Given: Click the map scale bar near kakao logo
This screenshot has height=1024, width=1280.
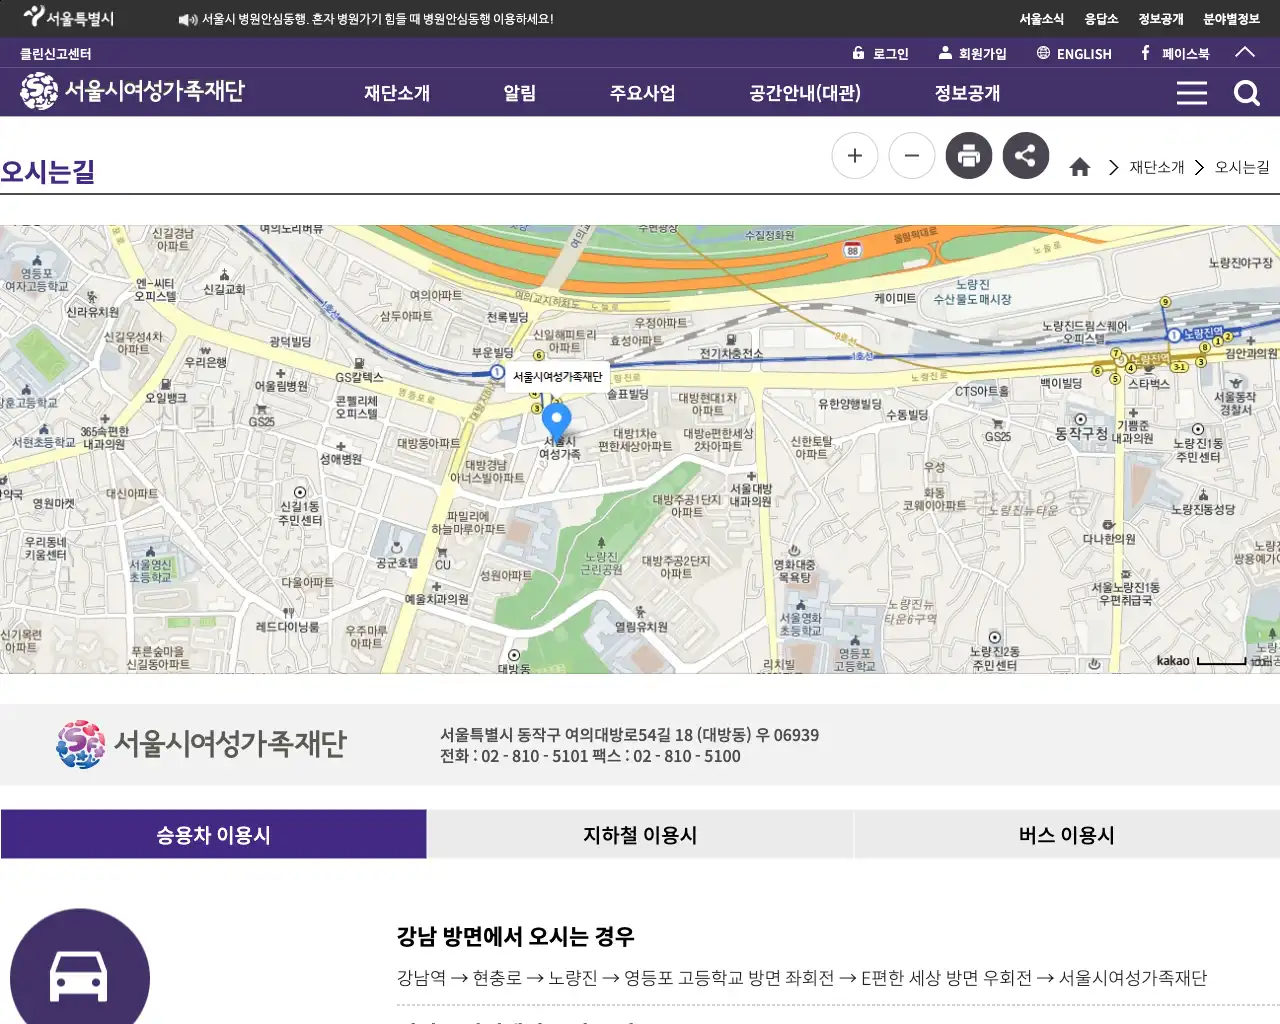Looking at the screenshot, I should [1222, 661].
